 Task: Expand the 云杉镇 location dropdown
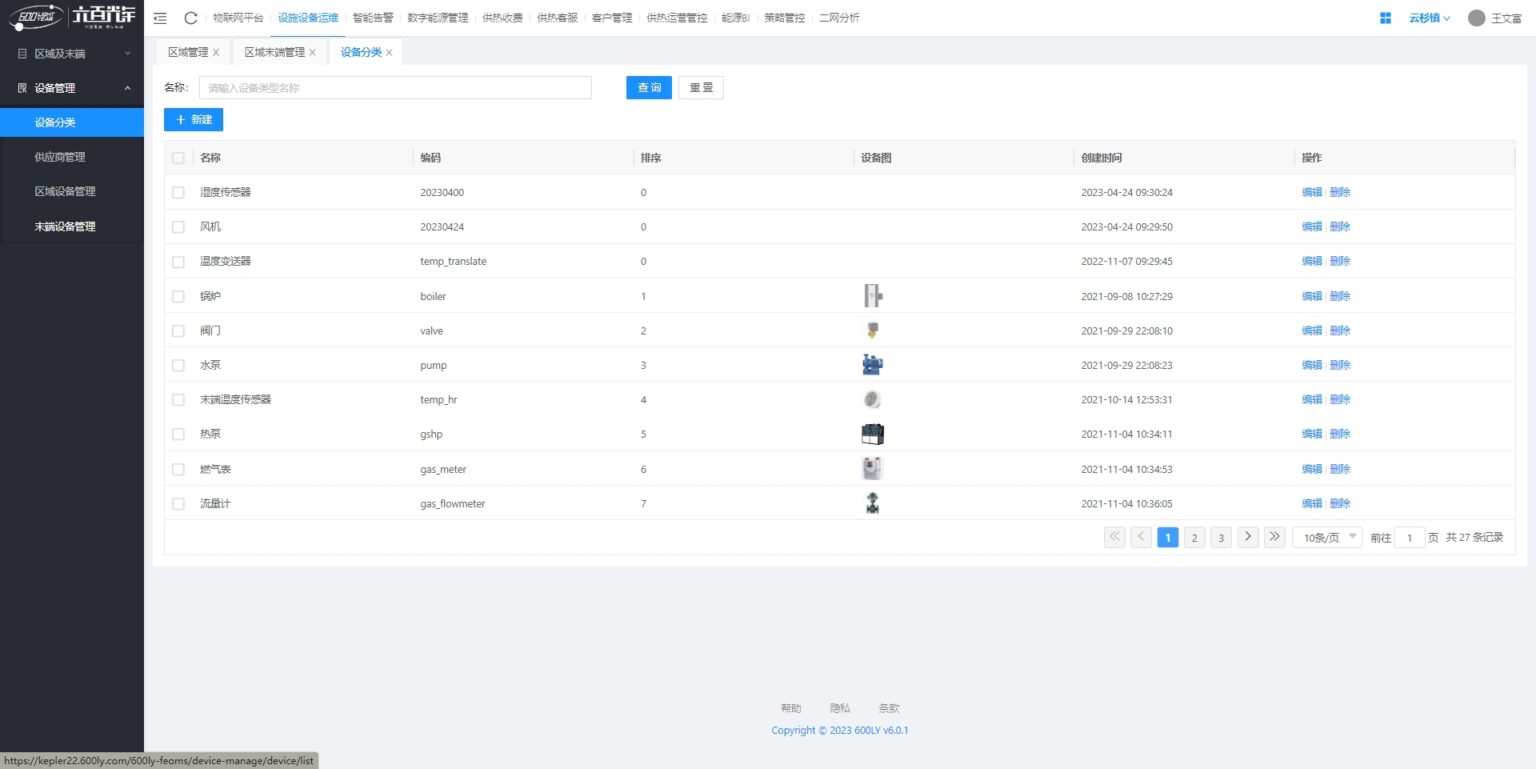tap(1429, 18)
